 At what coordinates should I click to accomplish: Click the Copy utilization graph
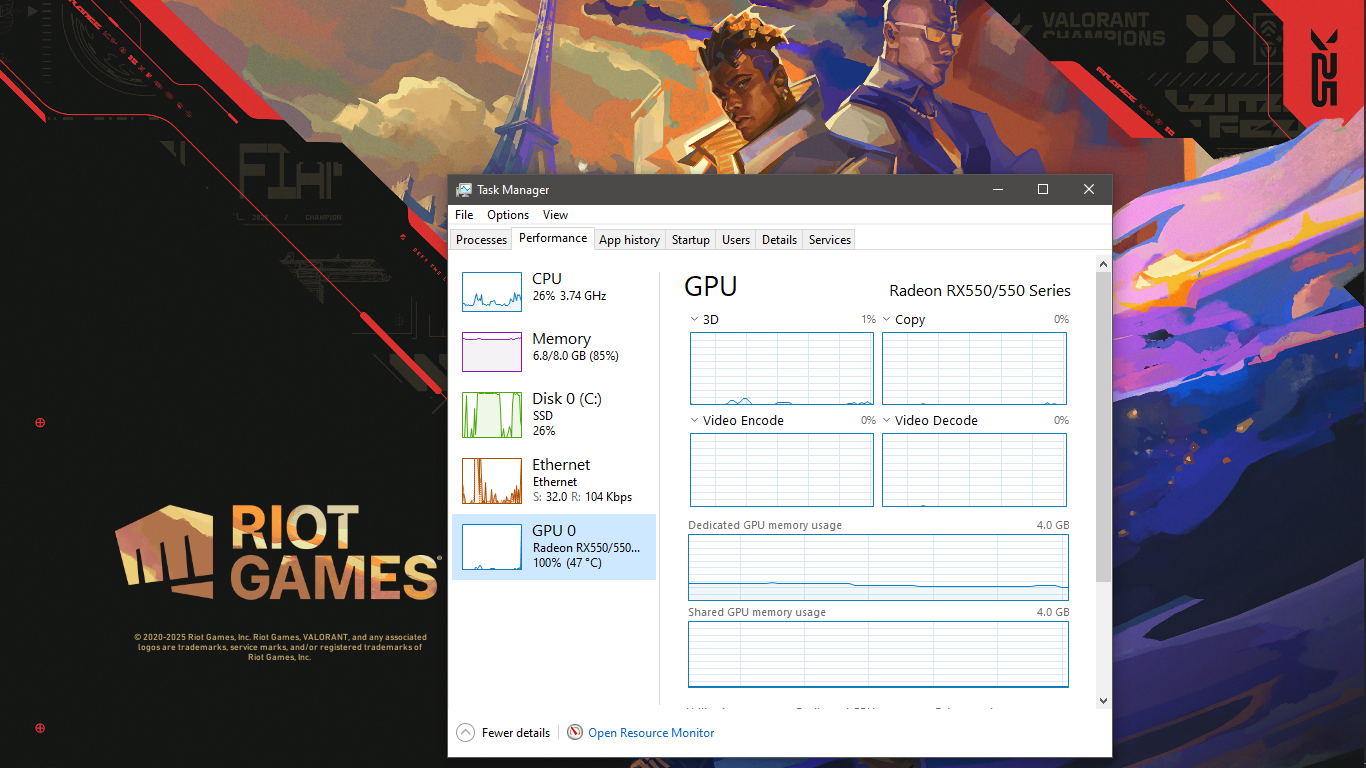click(974, 369)
